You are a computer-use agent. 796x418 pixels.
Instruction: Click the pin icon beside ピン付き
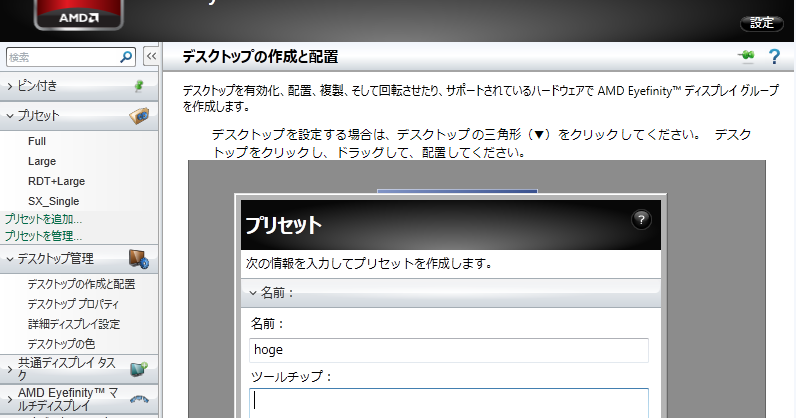pos(139,86)
